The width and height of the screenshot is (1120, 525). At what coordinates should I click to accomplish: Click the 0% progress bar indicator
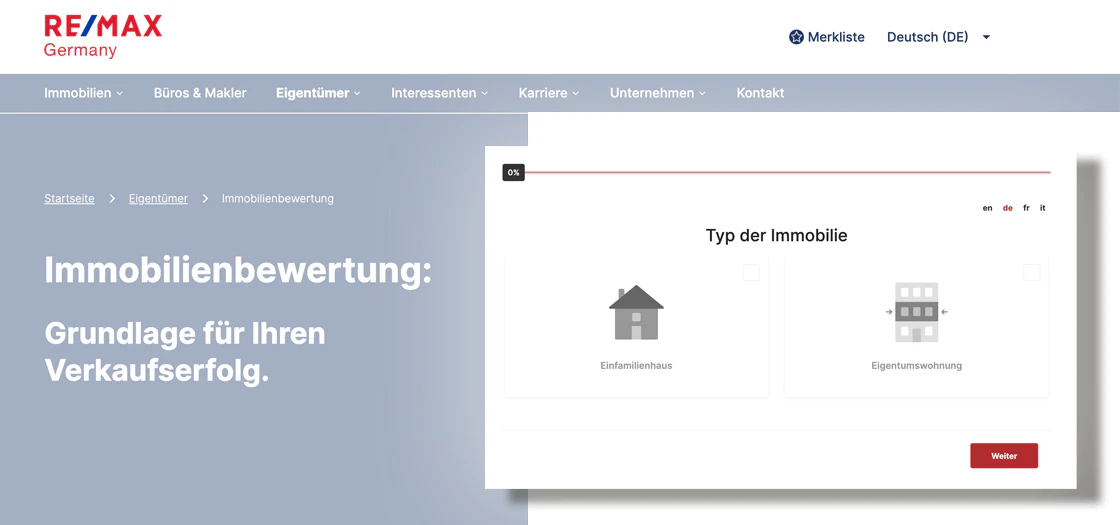[x=513, y=173]
